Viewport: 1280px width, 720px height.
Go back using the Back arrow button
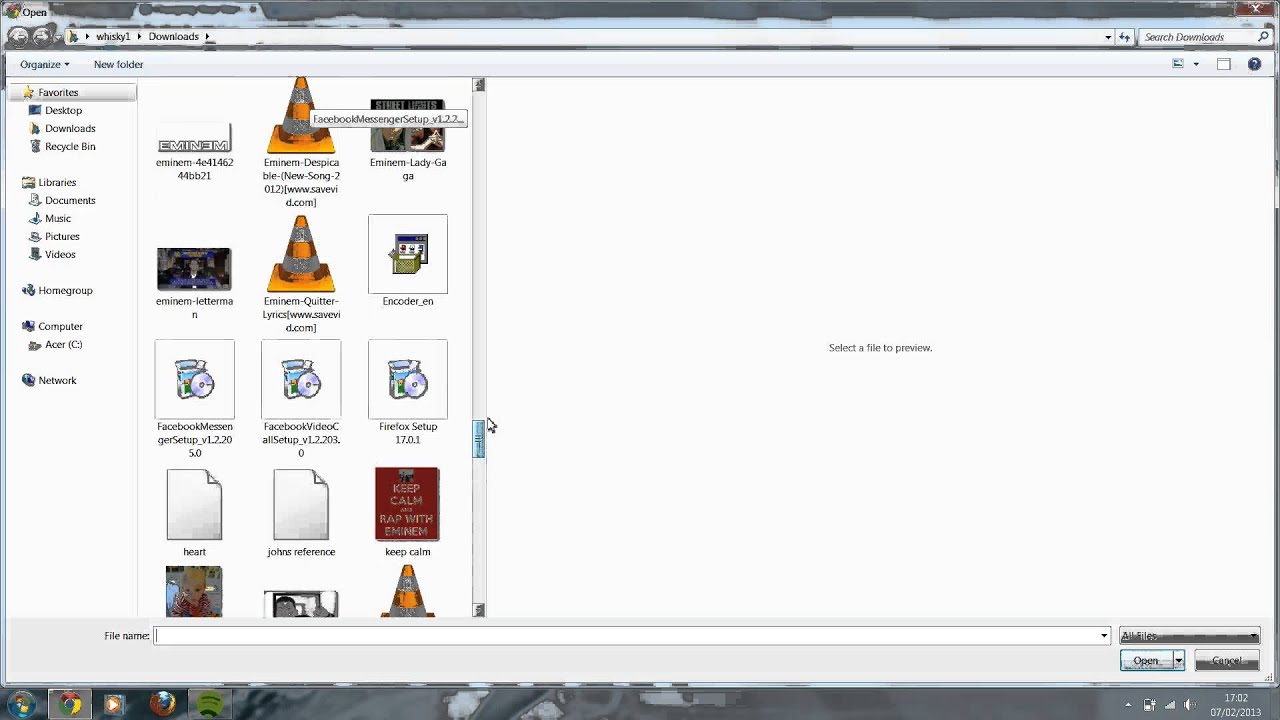tap(17, 37)
